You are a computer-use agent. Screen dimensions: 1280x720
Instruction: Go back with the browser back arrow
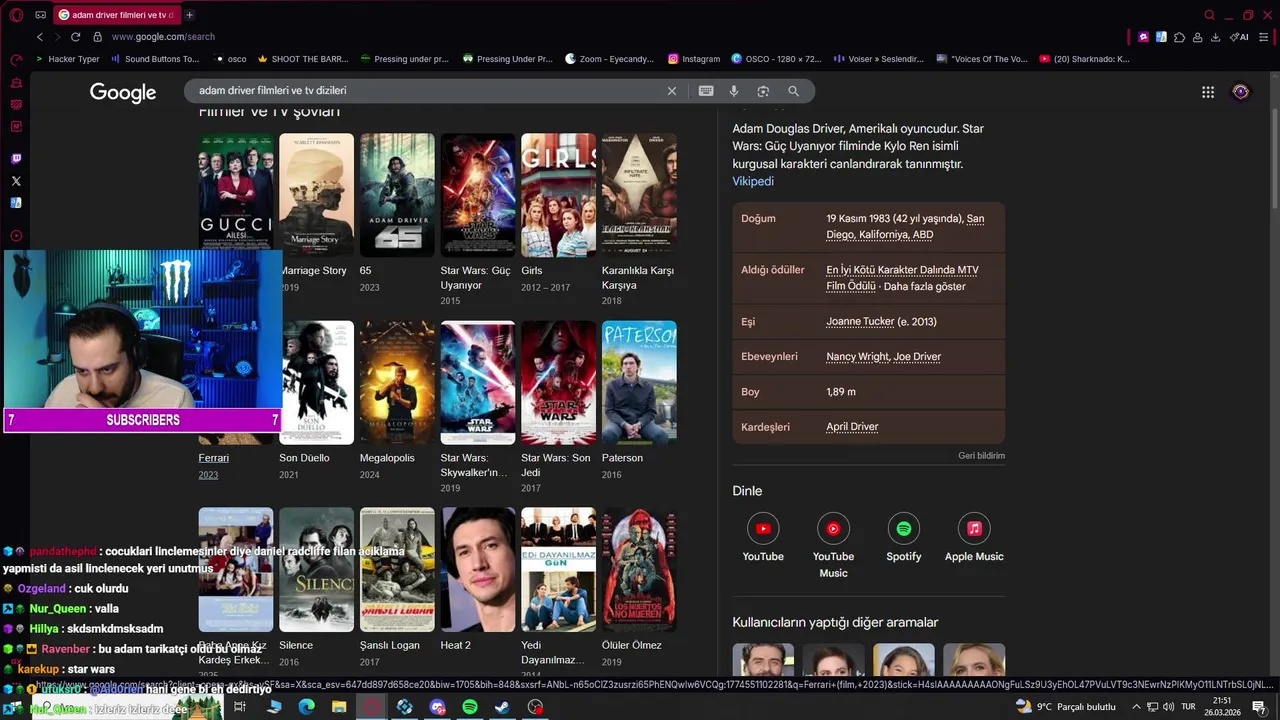[x=40, y=37]
